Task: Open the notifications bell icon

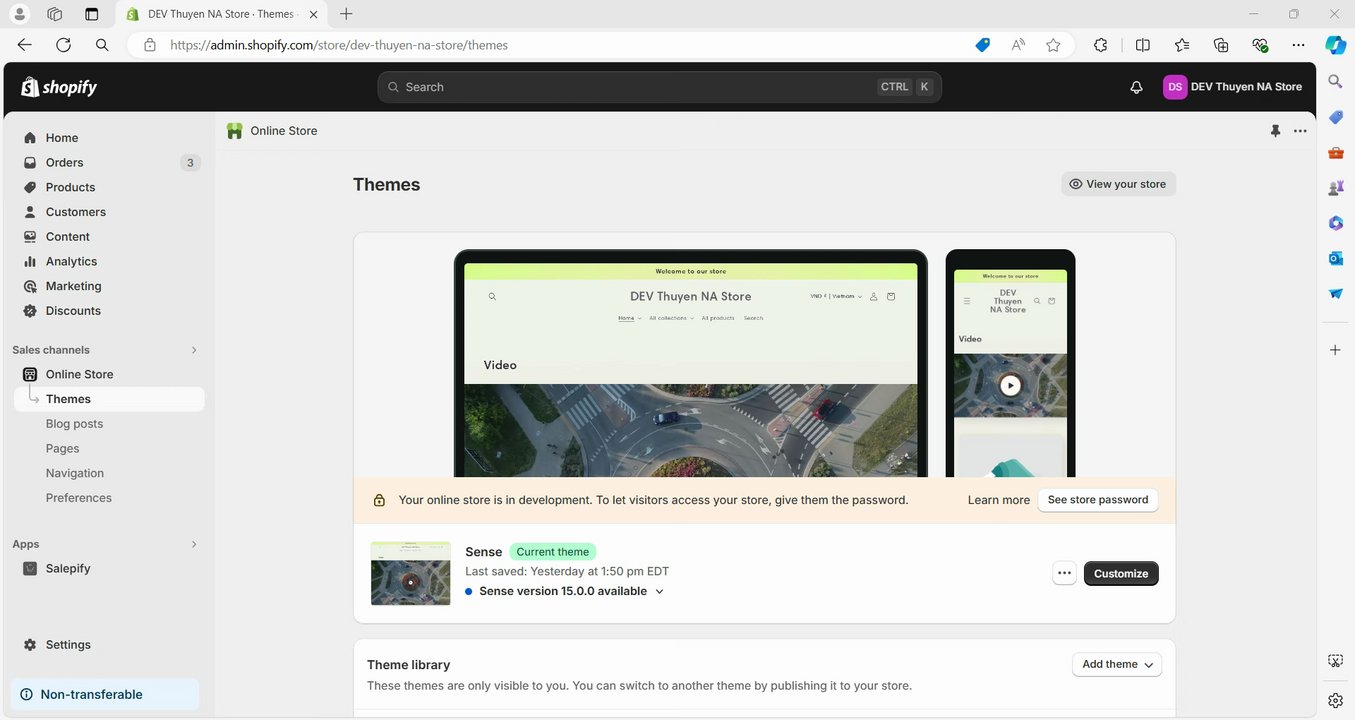Action: (1136, 87)
